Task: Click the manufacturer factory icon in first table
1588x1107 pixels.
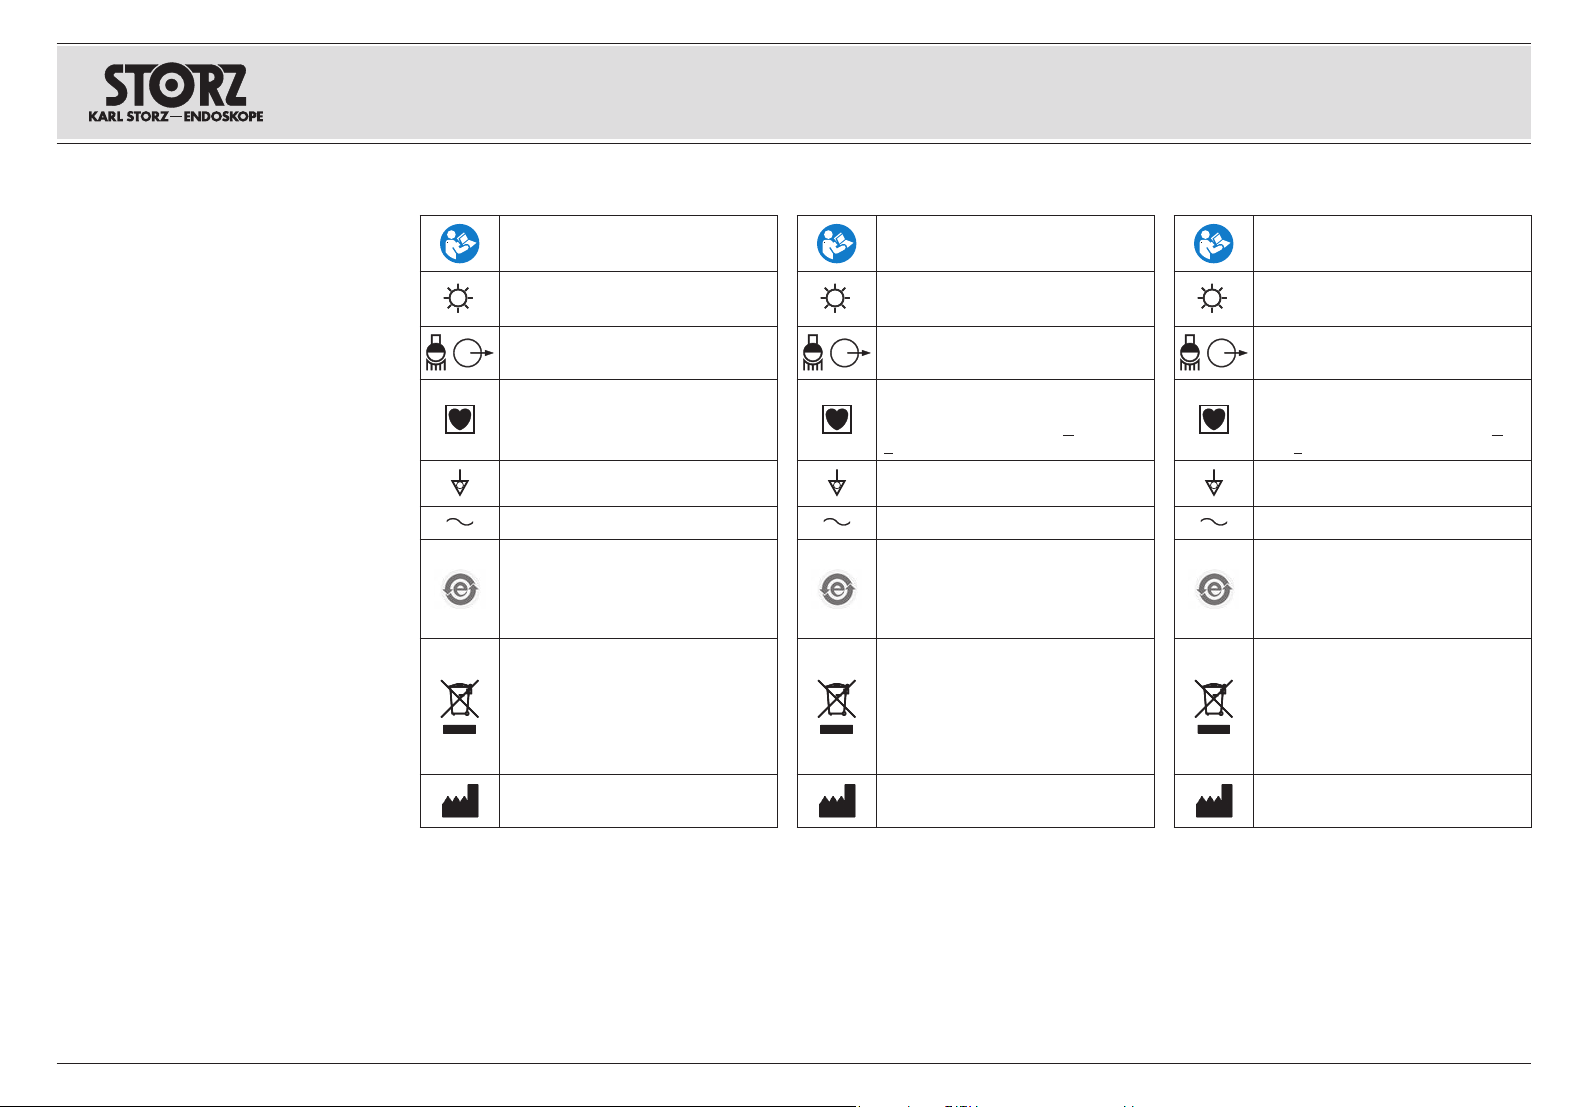Action: (x=460, y=800)
